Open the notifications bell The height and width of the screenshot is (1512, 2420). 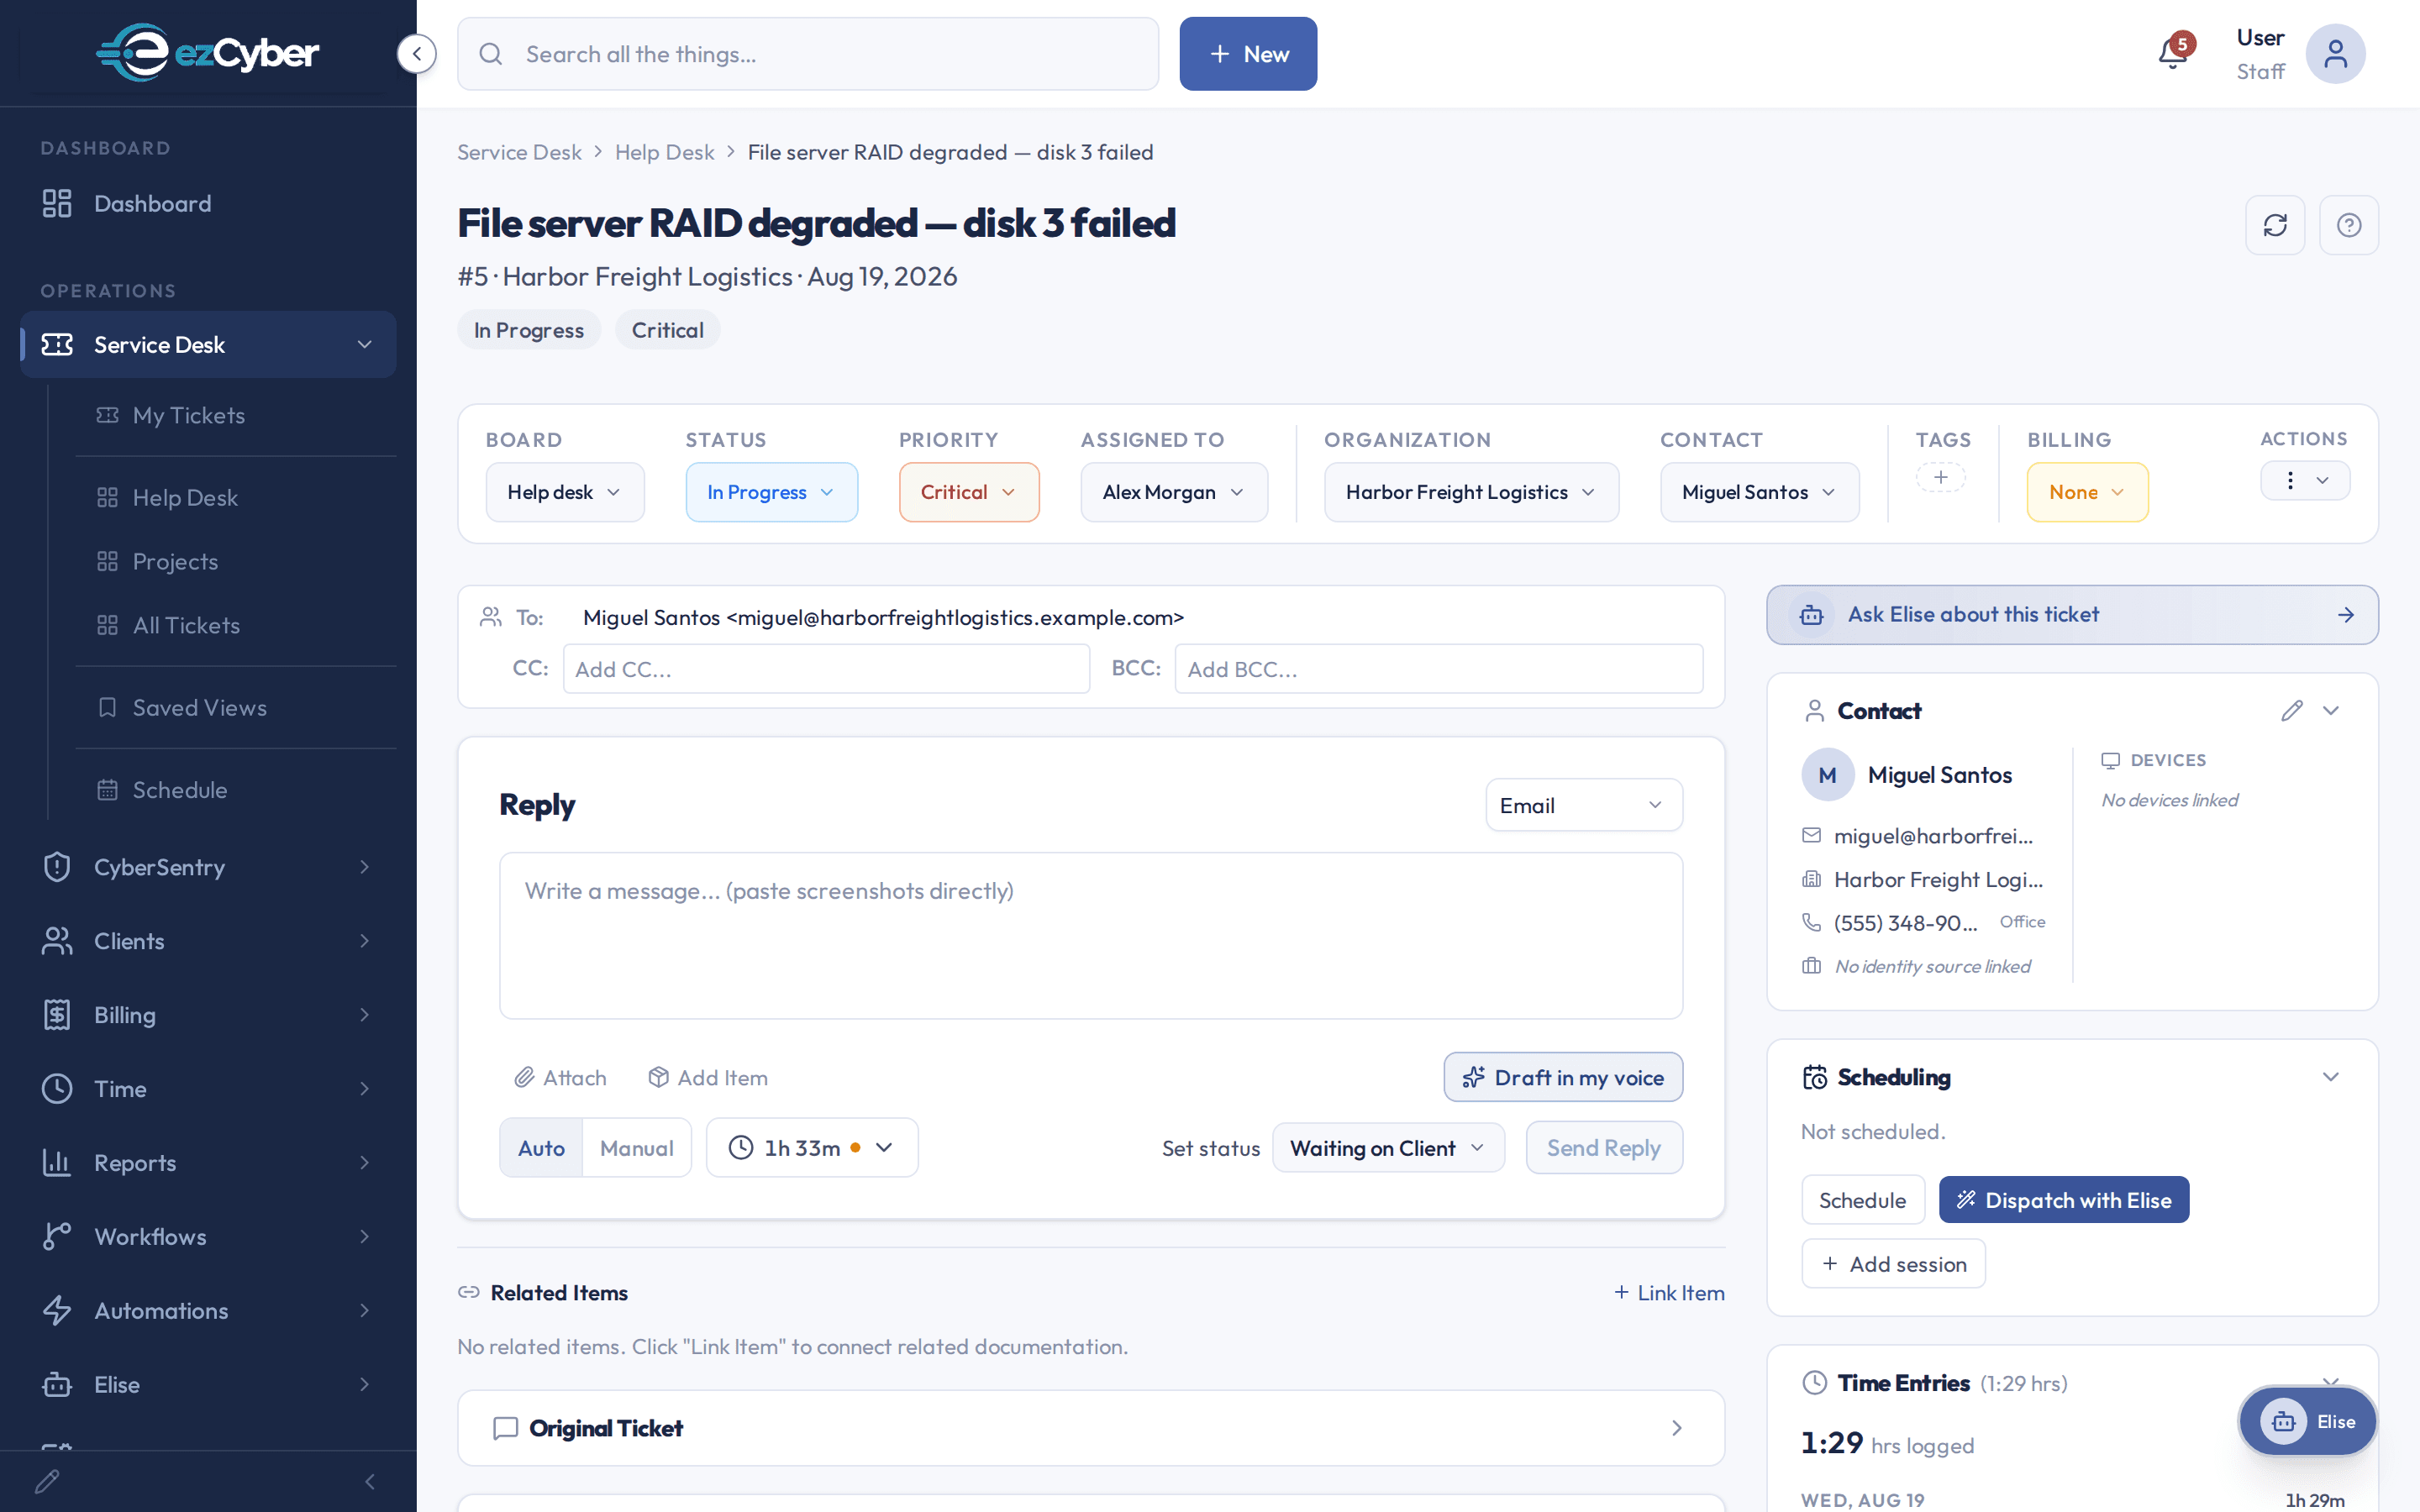click(2172, 53)
